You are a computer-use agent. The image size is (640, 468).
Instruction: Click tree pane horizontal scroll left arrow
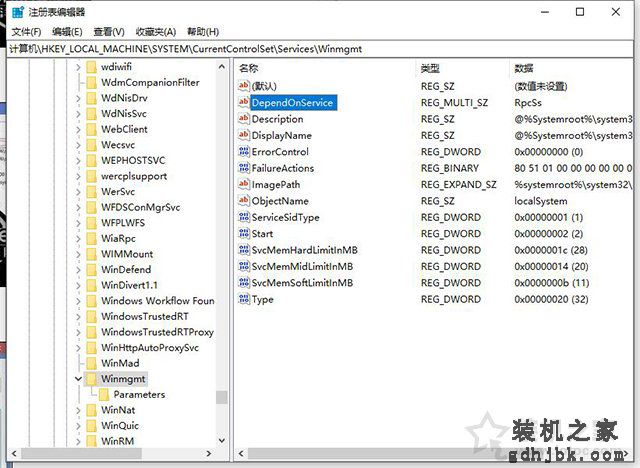point(14,453)
